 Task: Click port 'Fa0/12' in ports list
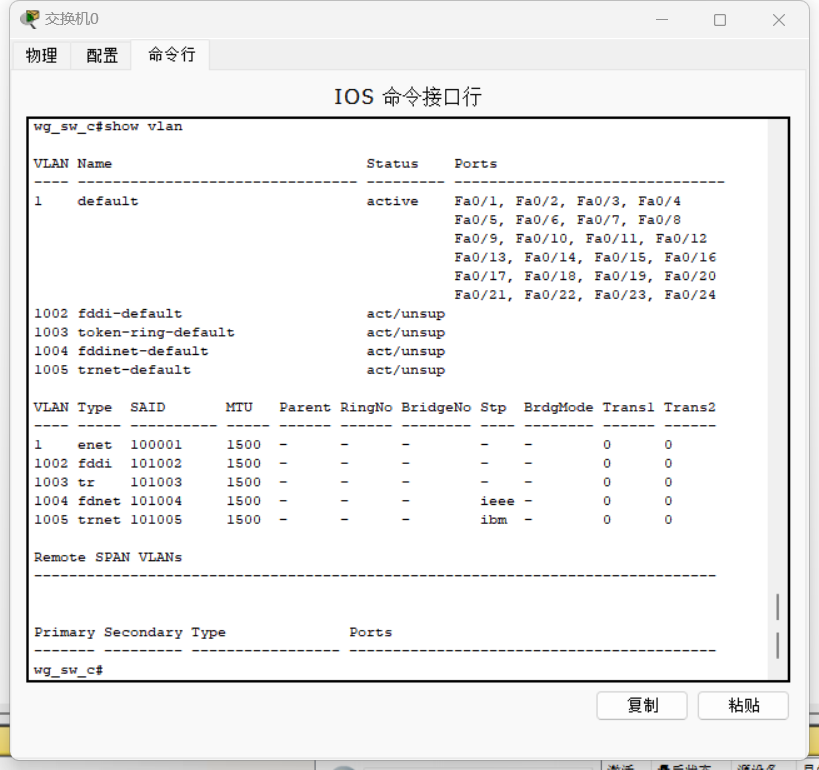coord(681,239)
